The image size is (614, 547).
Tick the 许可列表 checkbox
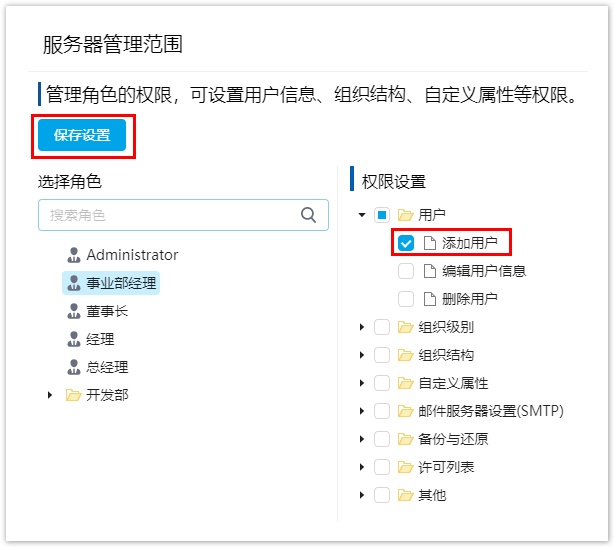coord(381,466)
